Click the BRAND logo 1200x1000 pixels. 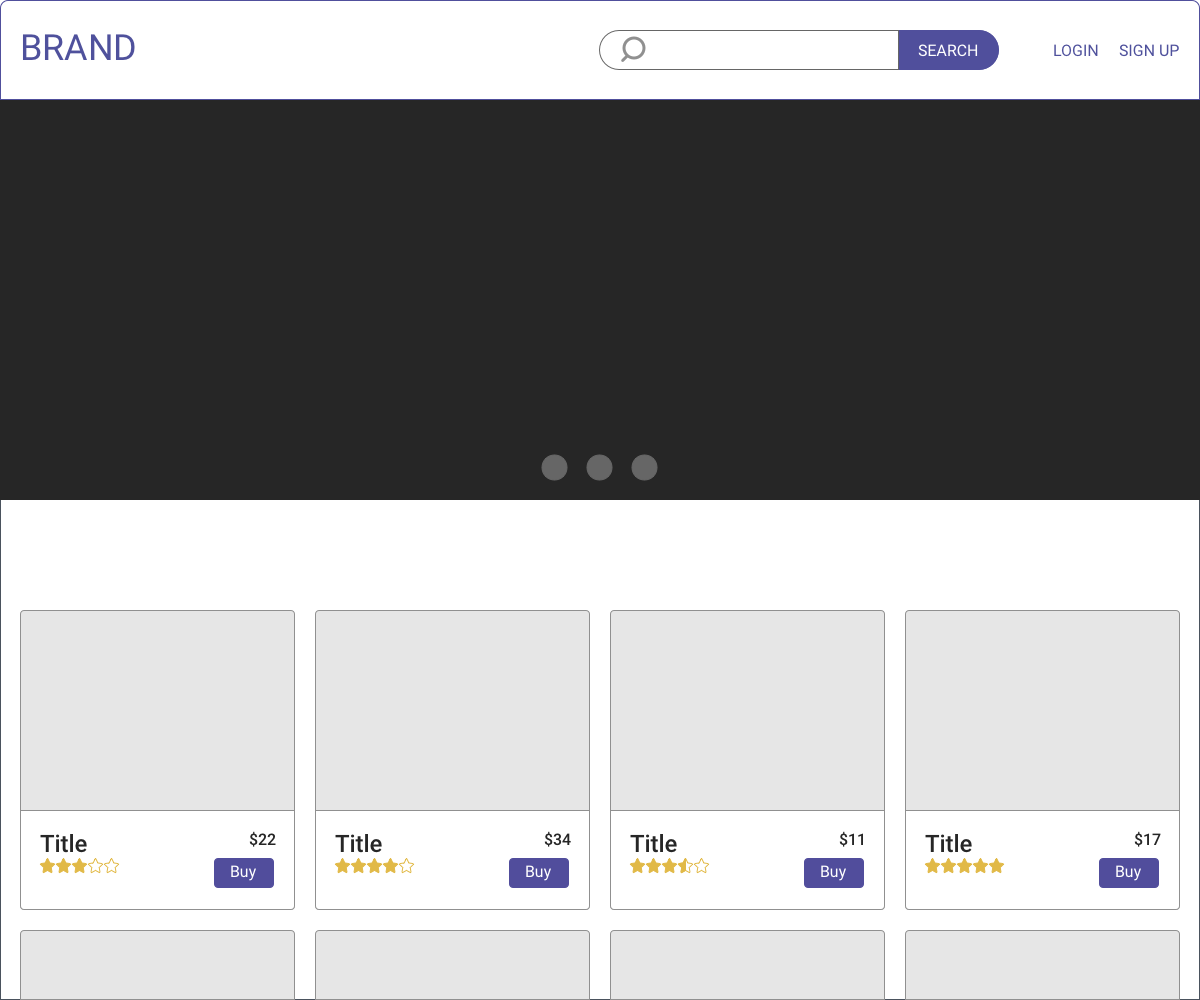point(78,48)
